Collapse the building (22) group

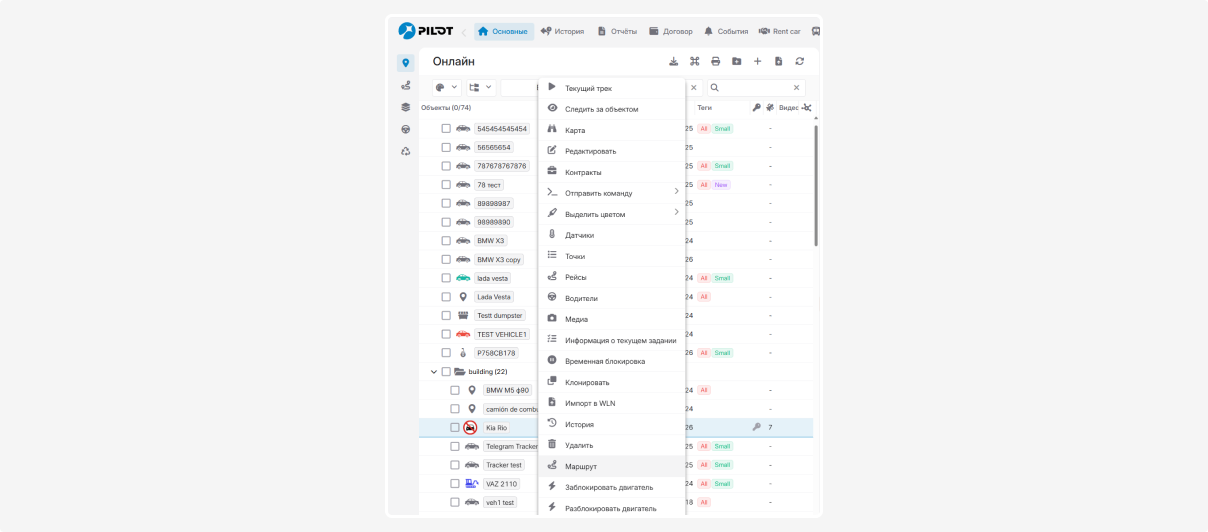coord(433,372)
